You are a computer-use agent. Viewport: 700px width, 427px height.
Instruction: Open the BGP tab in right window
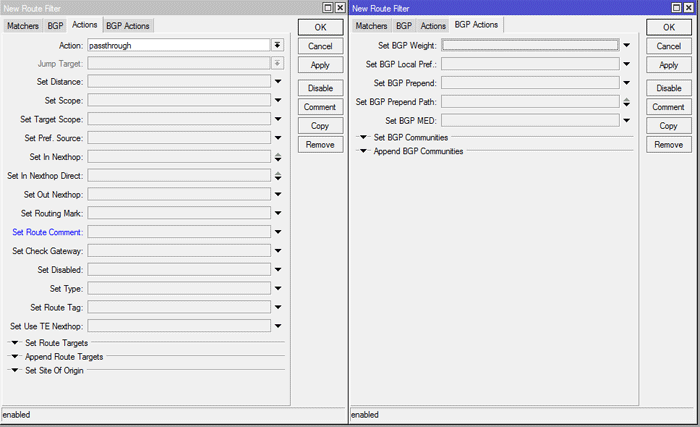pyautogui.click(x=403, y=25)
